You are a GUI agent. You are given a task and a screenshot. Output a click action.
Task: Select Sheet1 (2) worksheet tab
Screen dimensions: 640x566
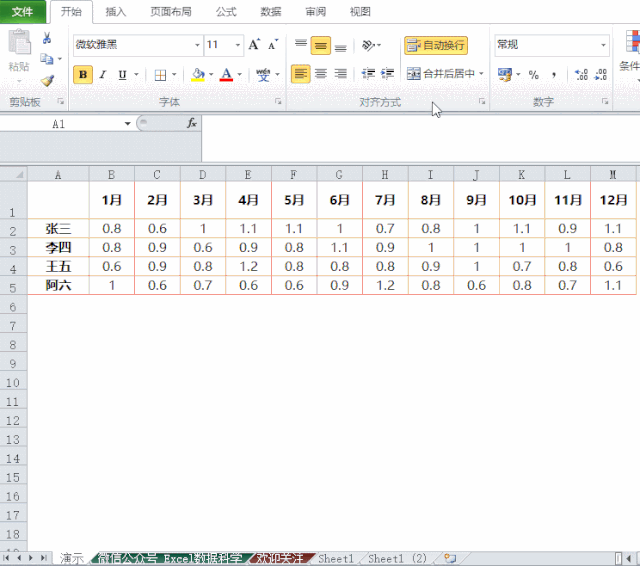pos(397,558)
